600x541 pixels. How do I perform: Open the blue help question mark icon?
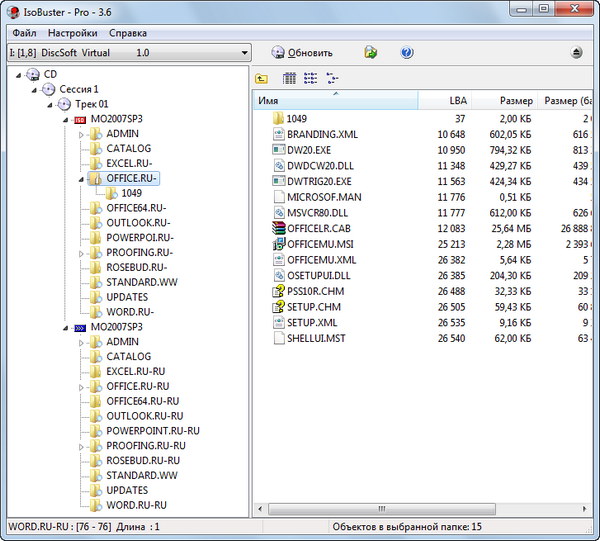tap(407, 52)
